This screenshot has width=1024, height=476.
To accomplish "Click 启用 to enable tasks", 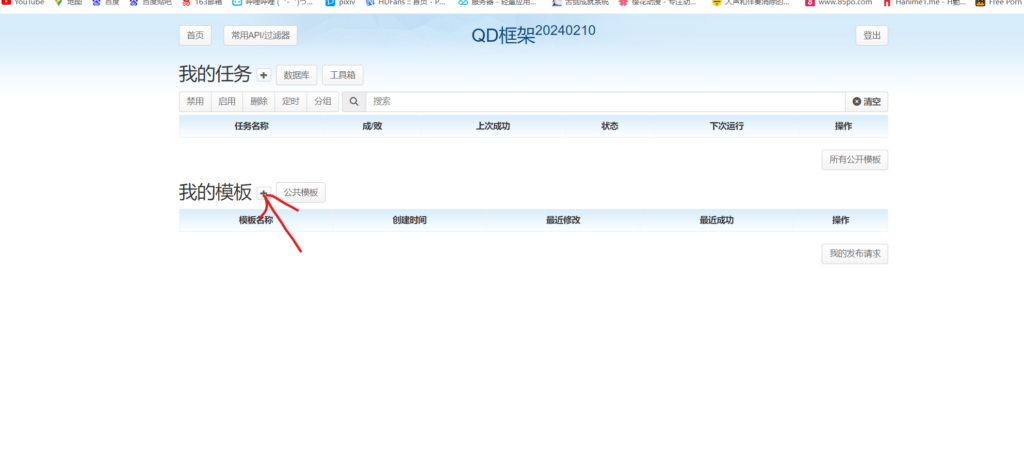I will click(227, 102).
